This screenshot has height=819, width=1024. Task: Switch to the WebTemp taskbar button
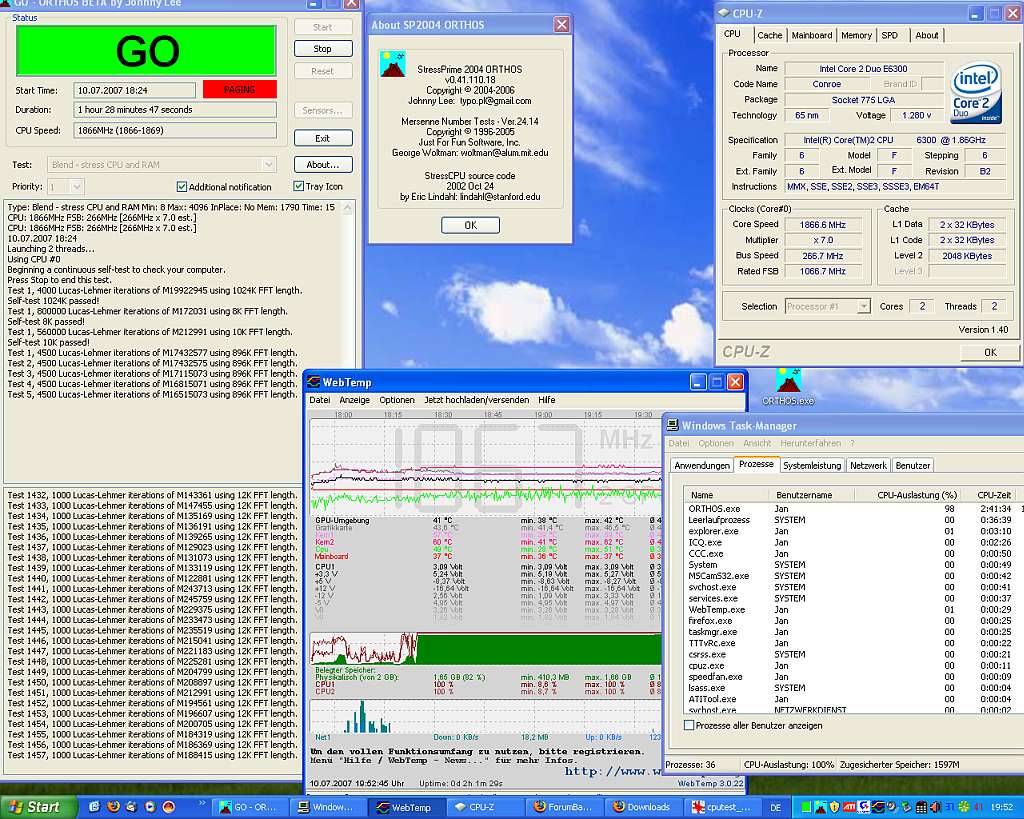(405, 807)
